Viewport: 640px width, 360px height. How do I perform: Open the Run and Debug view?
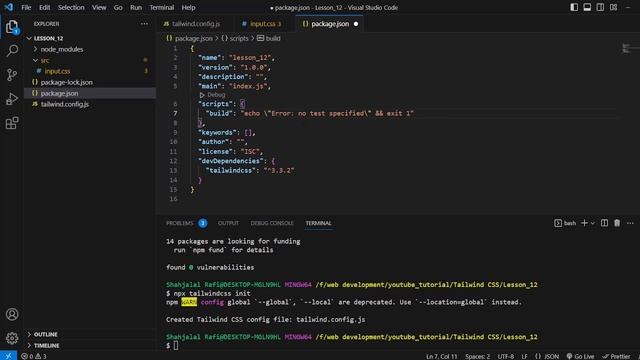click(x=12, y=99)
